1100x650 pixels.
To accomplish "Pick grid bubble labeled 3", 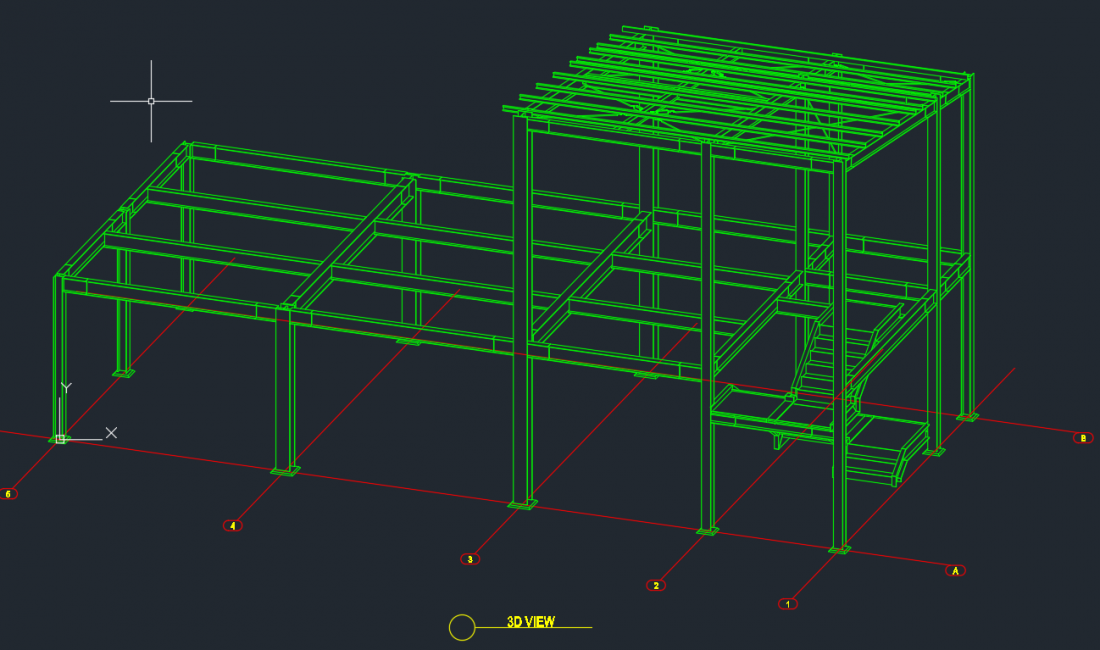I will point(470,559).
